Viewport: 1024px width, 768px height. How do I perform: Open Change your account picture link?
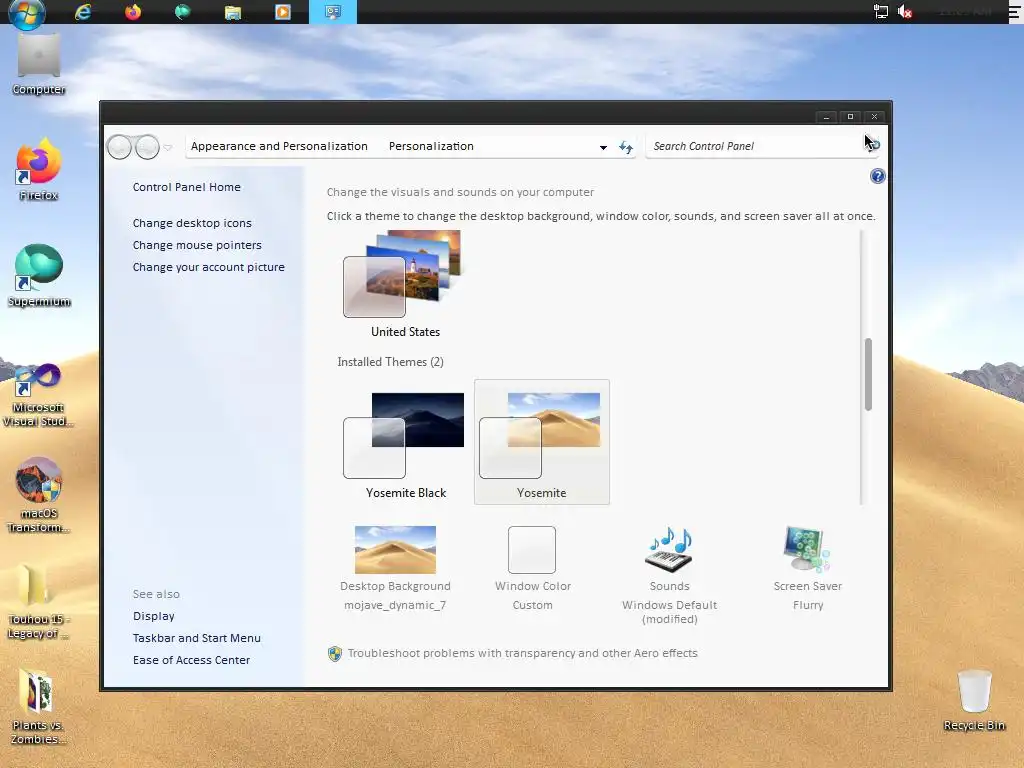click(x=208, y=267)
